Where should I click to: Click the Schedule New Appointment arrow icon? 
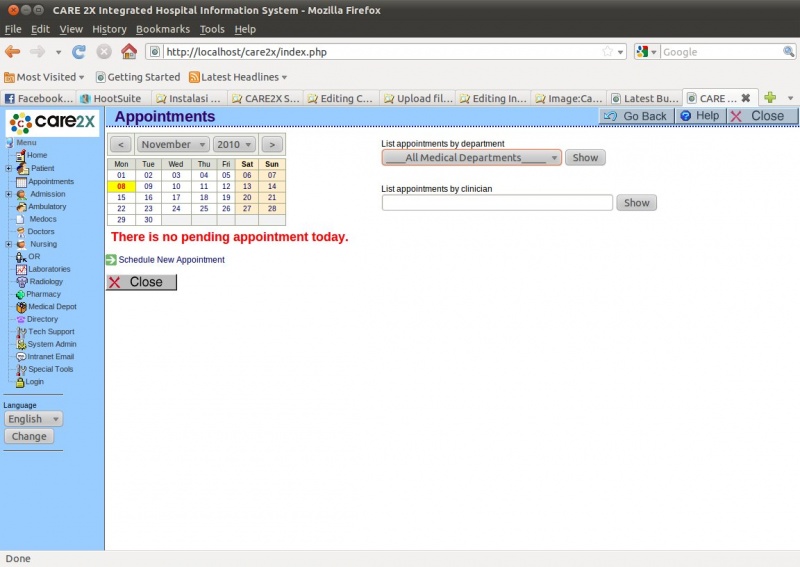(x=111, y=260)
